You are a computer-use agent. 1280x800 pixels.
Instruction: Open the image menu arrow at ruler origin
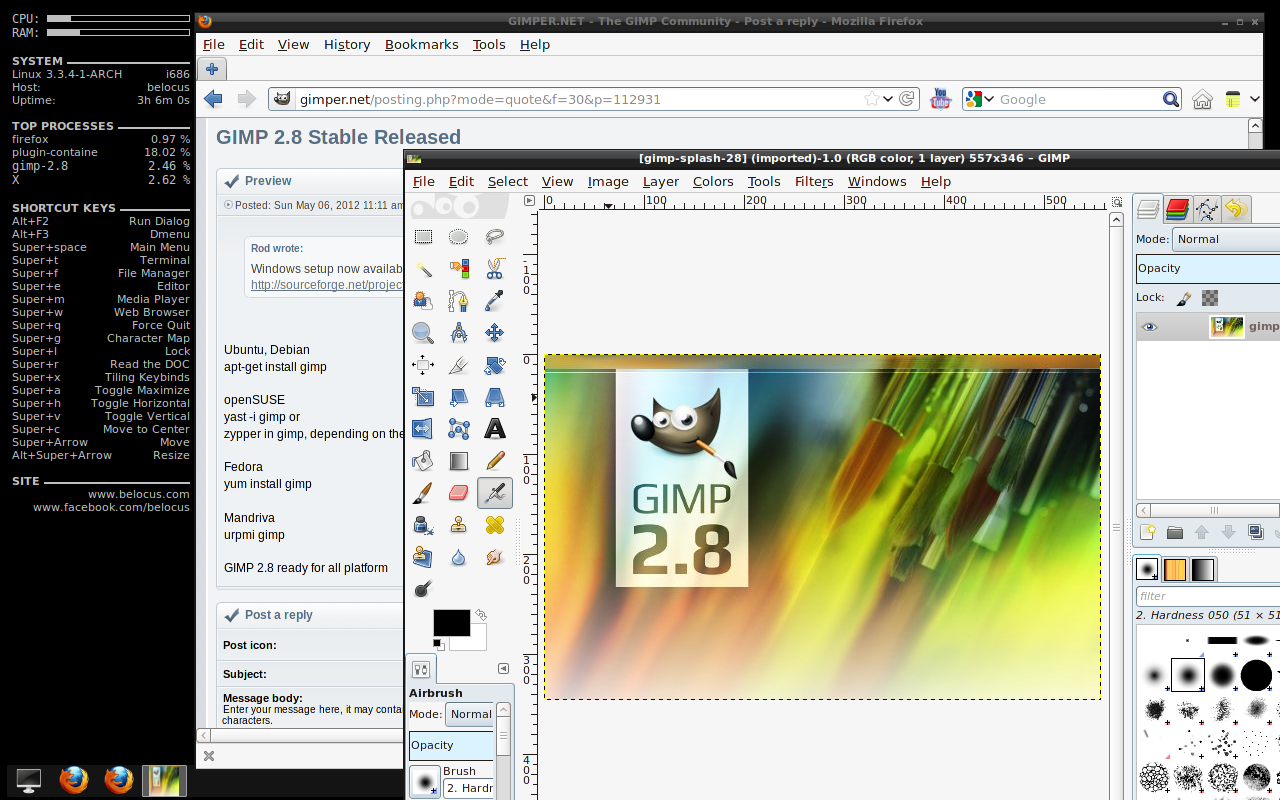[530, 201]
